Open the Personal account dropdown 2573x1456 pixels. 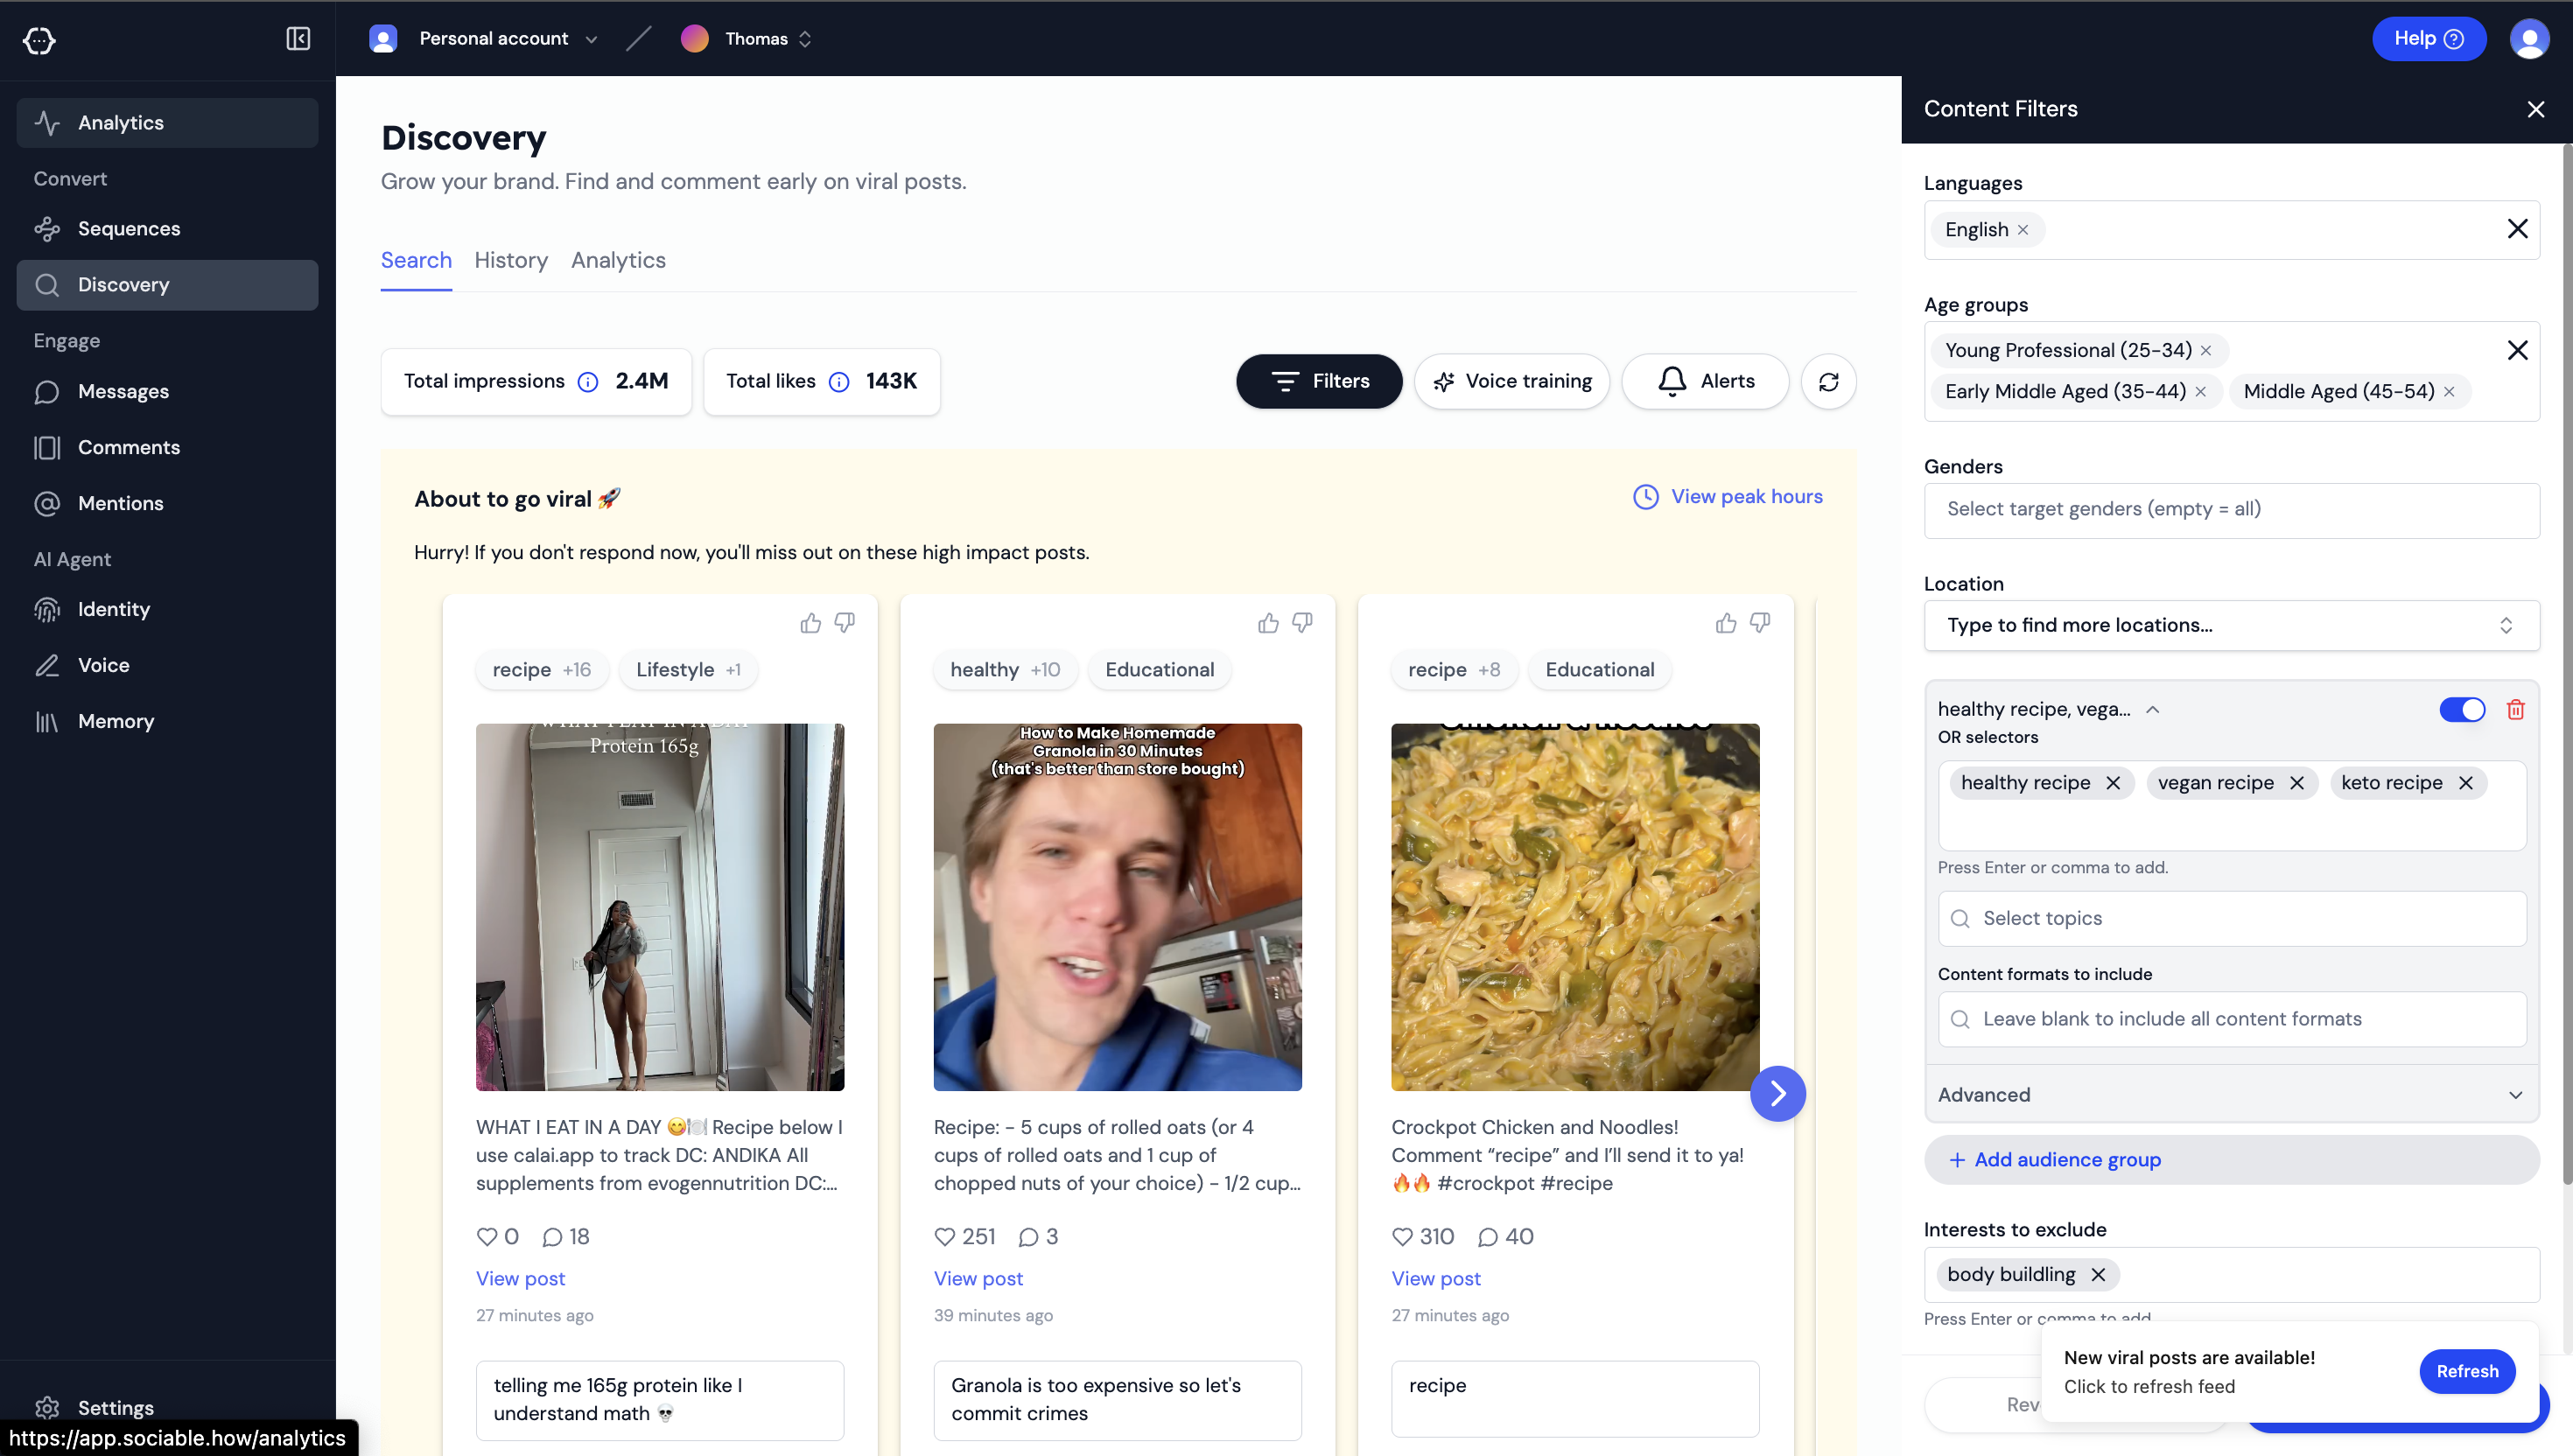click(494, 39)
